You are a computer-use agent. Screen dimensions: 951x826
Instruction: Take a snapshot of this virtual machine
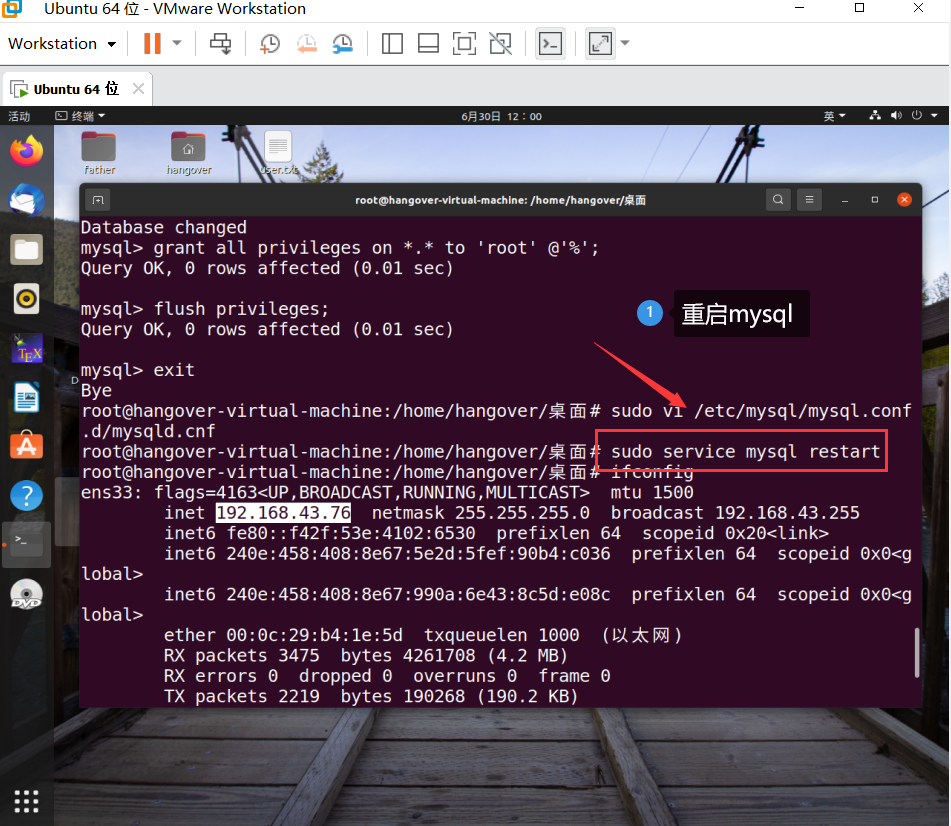269,44
